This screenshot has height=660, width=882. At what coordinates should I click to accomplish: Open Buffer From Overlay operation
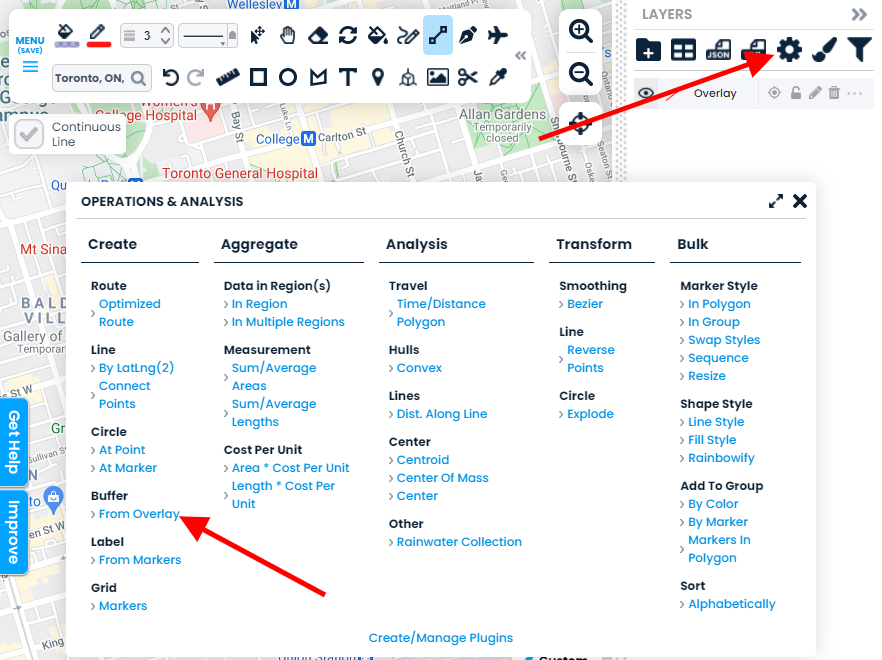click(139, 514)
